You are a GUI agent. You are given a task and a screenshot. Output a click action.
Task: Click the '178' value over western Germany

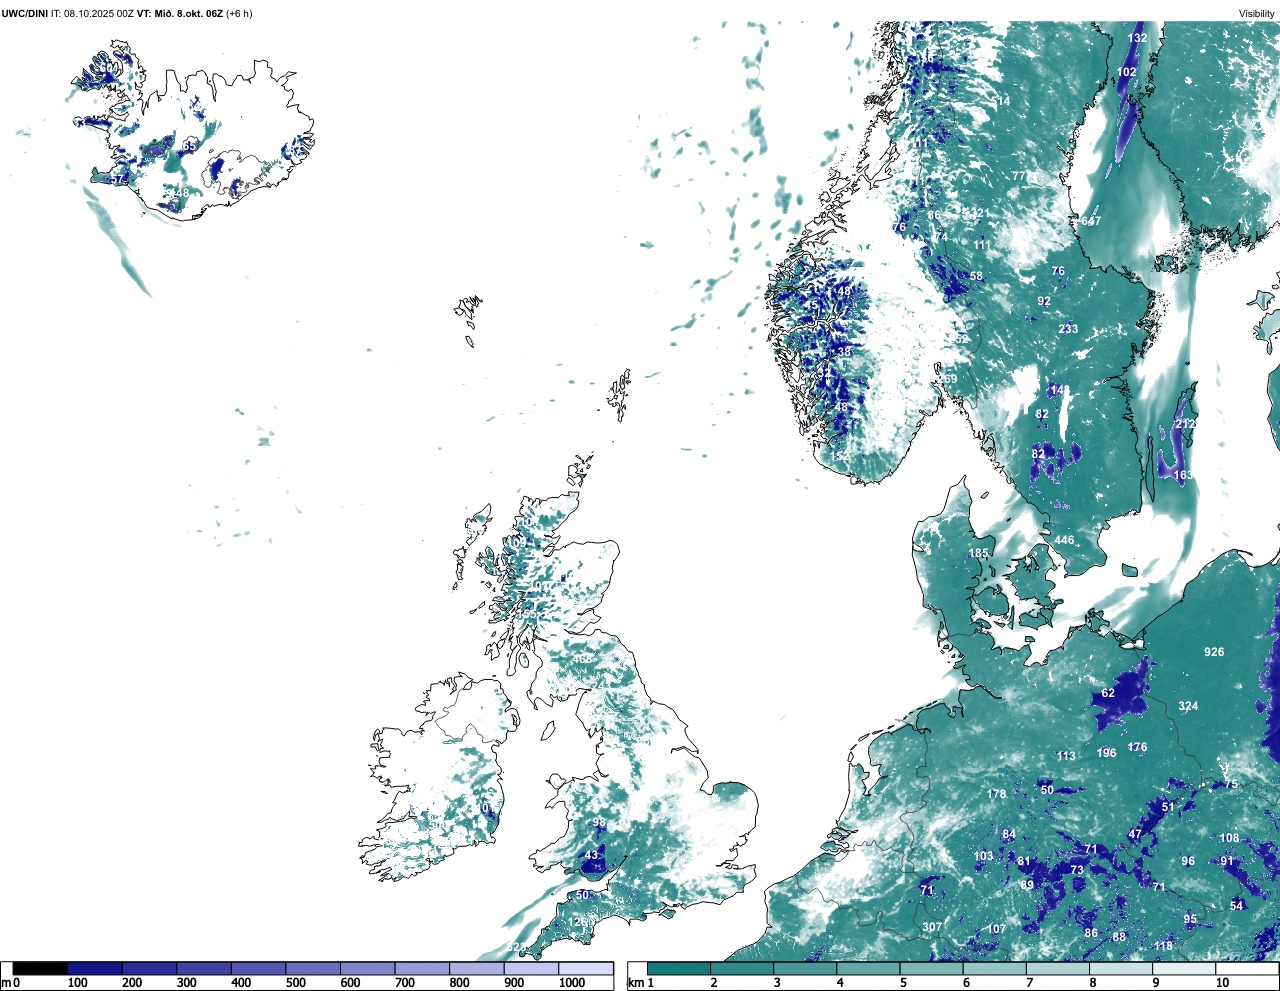[x=996, y=794]
